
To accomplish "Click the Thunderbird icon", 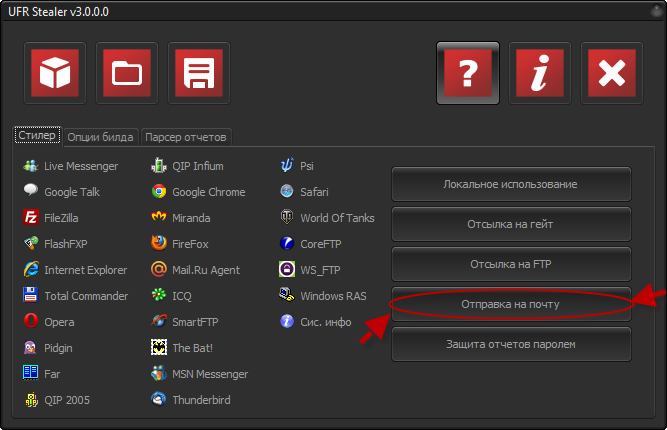I will [x=159, y=399].
